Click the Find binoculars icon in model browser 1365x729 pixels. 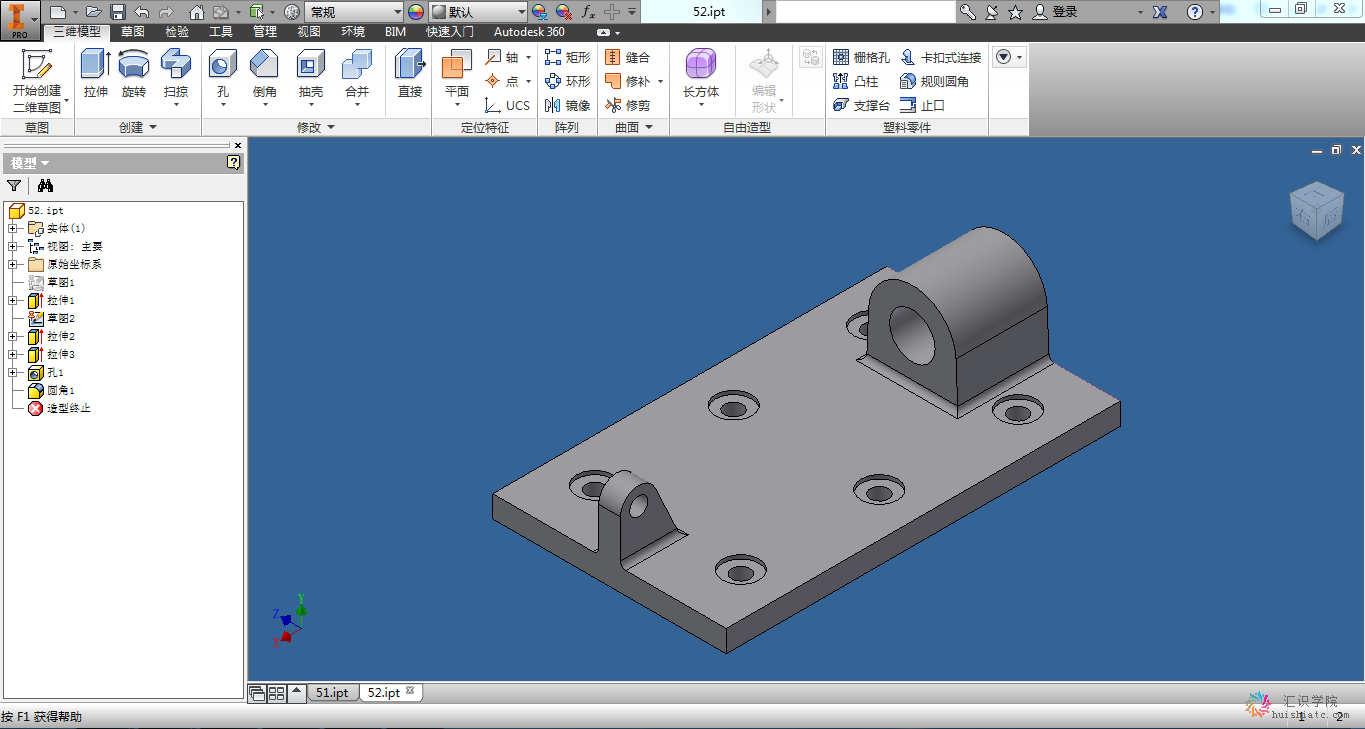point(45,185)
